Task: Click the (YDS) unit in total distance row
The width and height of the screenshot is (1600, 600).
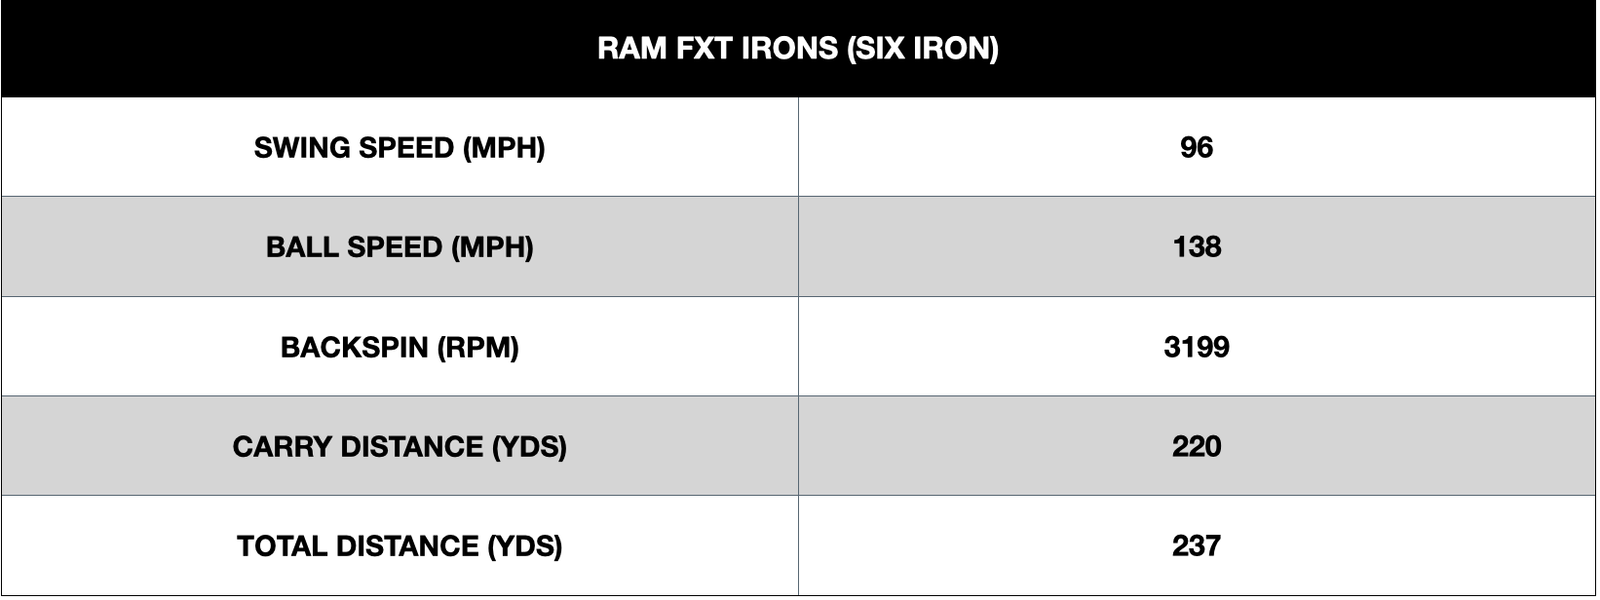Action: click(x=525, y=546)
